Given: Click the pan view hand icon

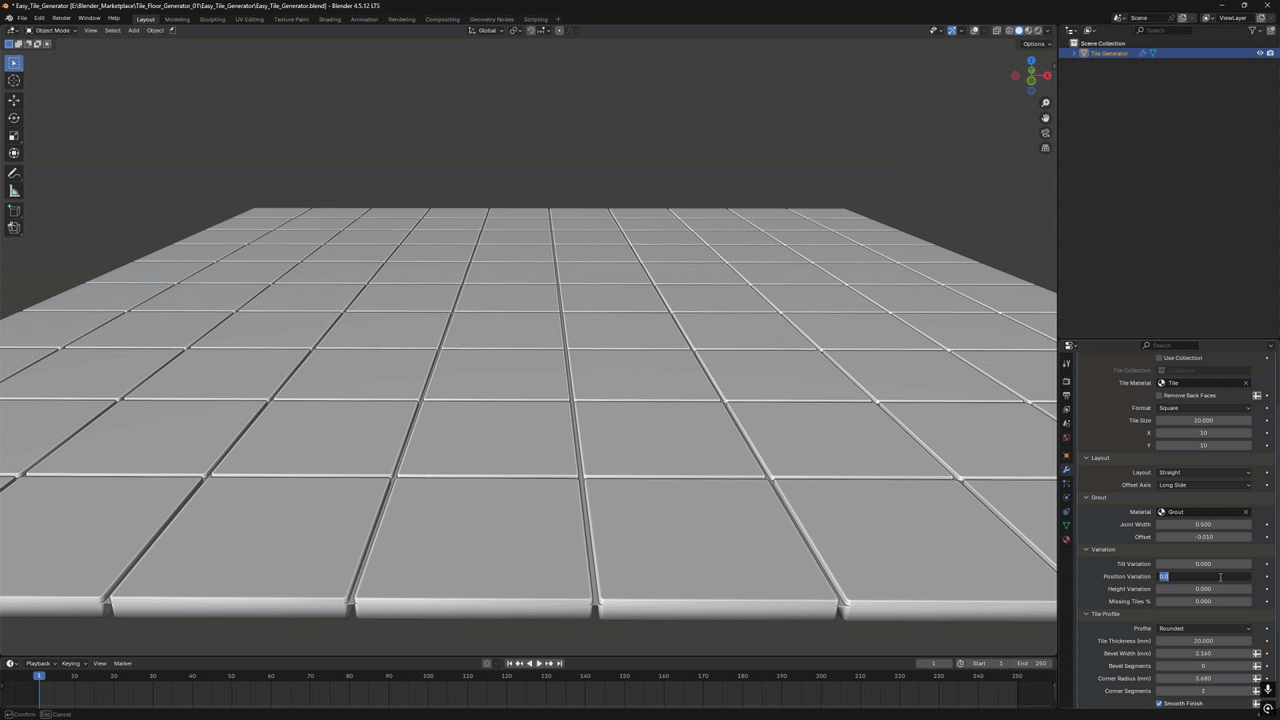Looking at the screenshot, I should point(1045,118).
